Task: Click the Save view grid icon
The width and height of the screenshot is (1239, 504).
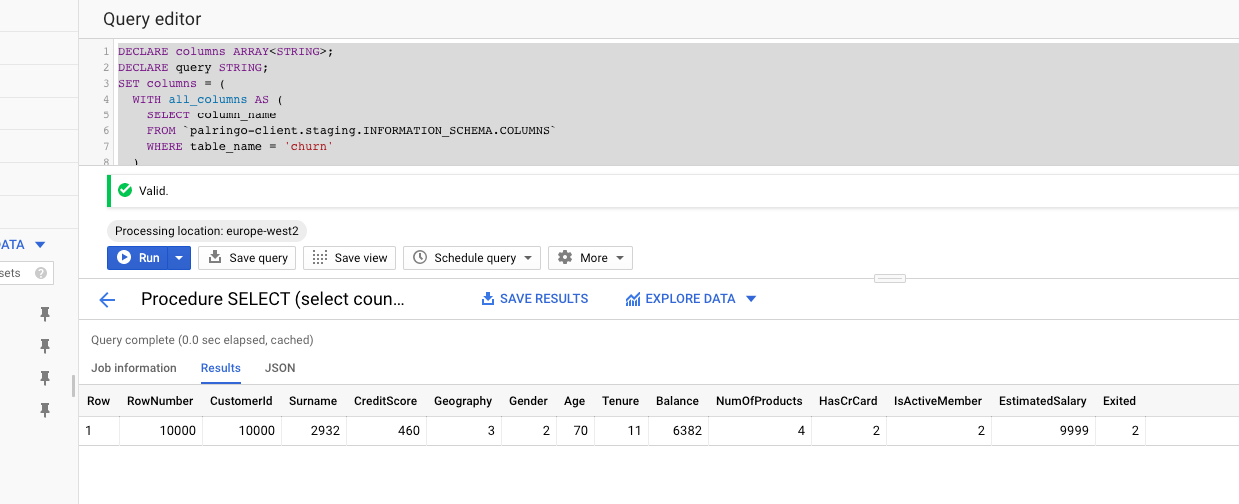Action: [320, 258]
